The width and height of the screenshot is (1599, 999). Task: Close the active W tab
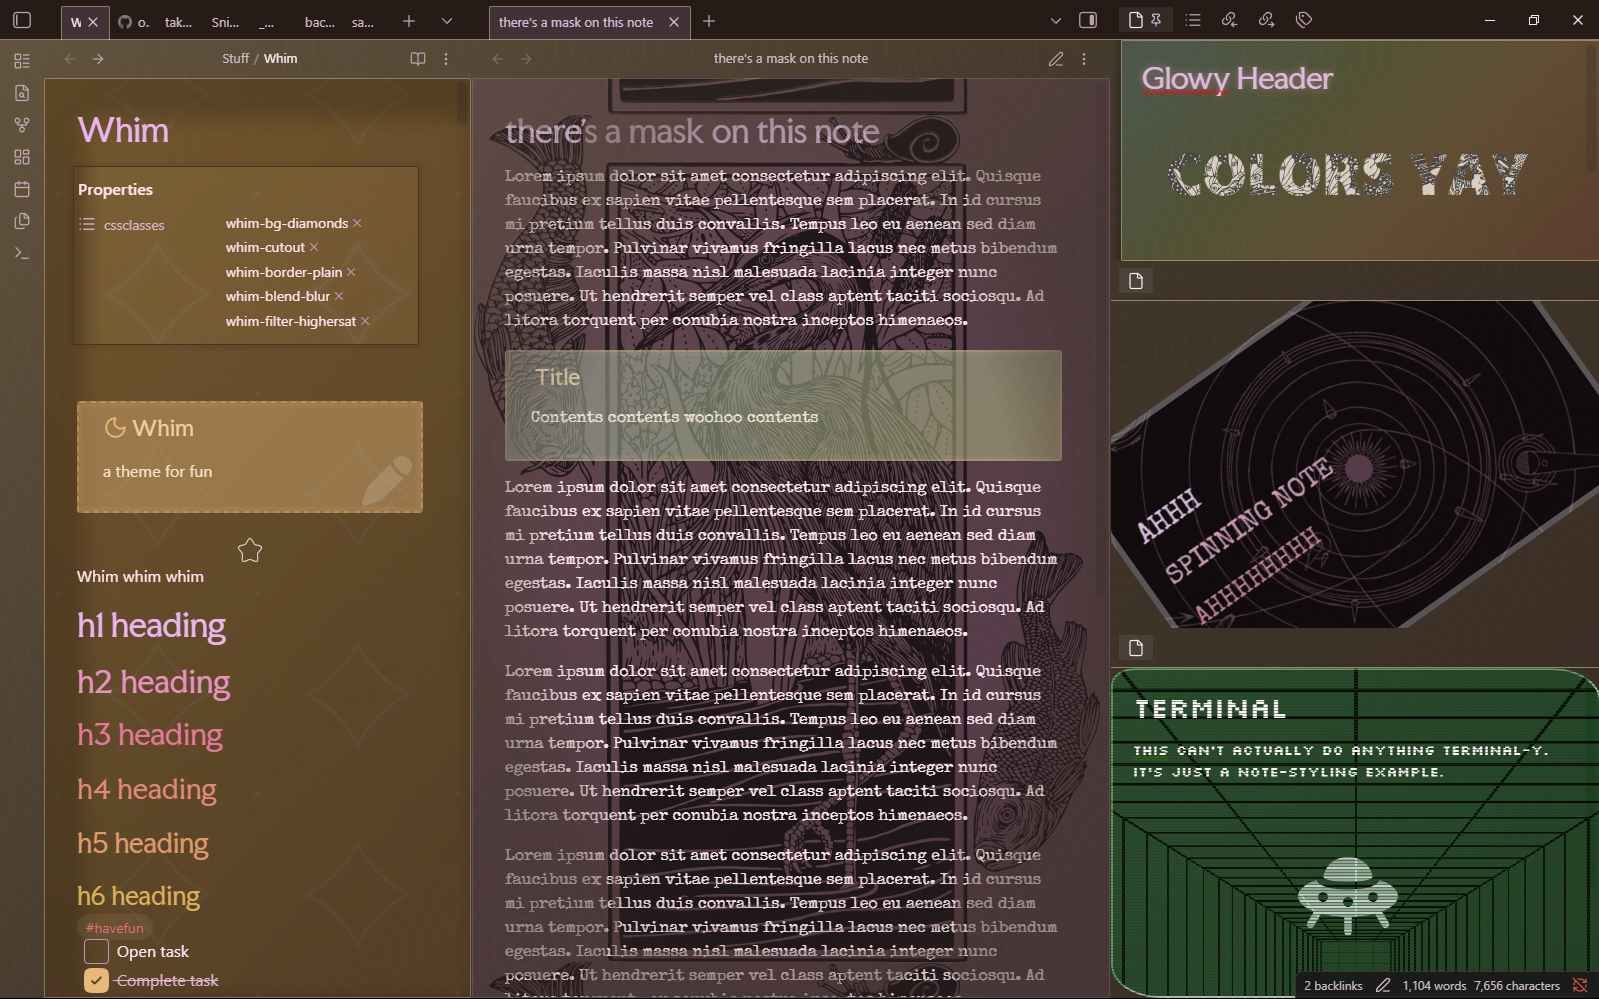[x=93, y=22]
